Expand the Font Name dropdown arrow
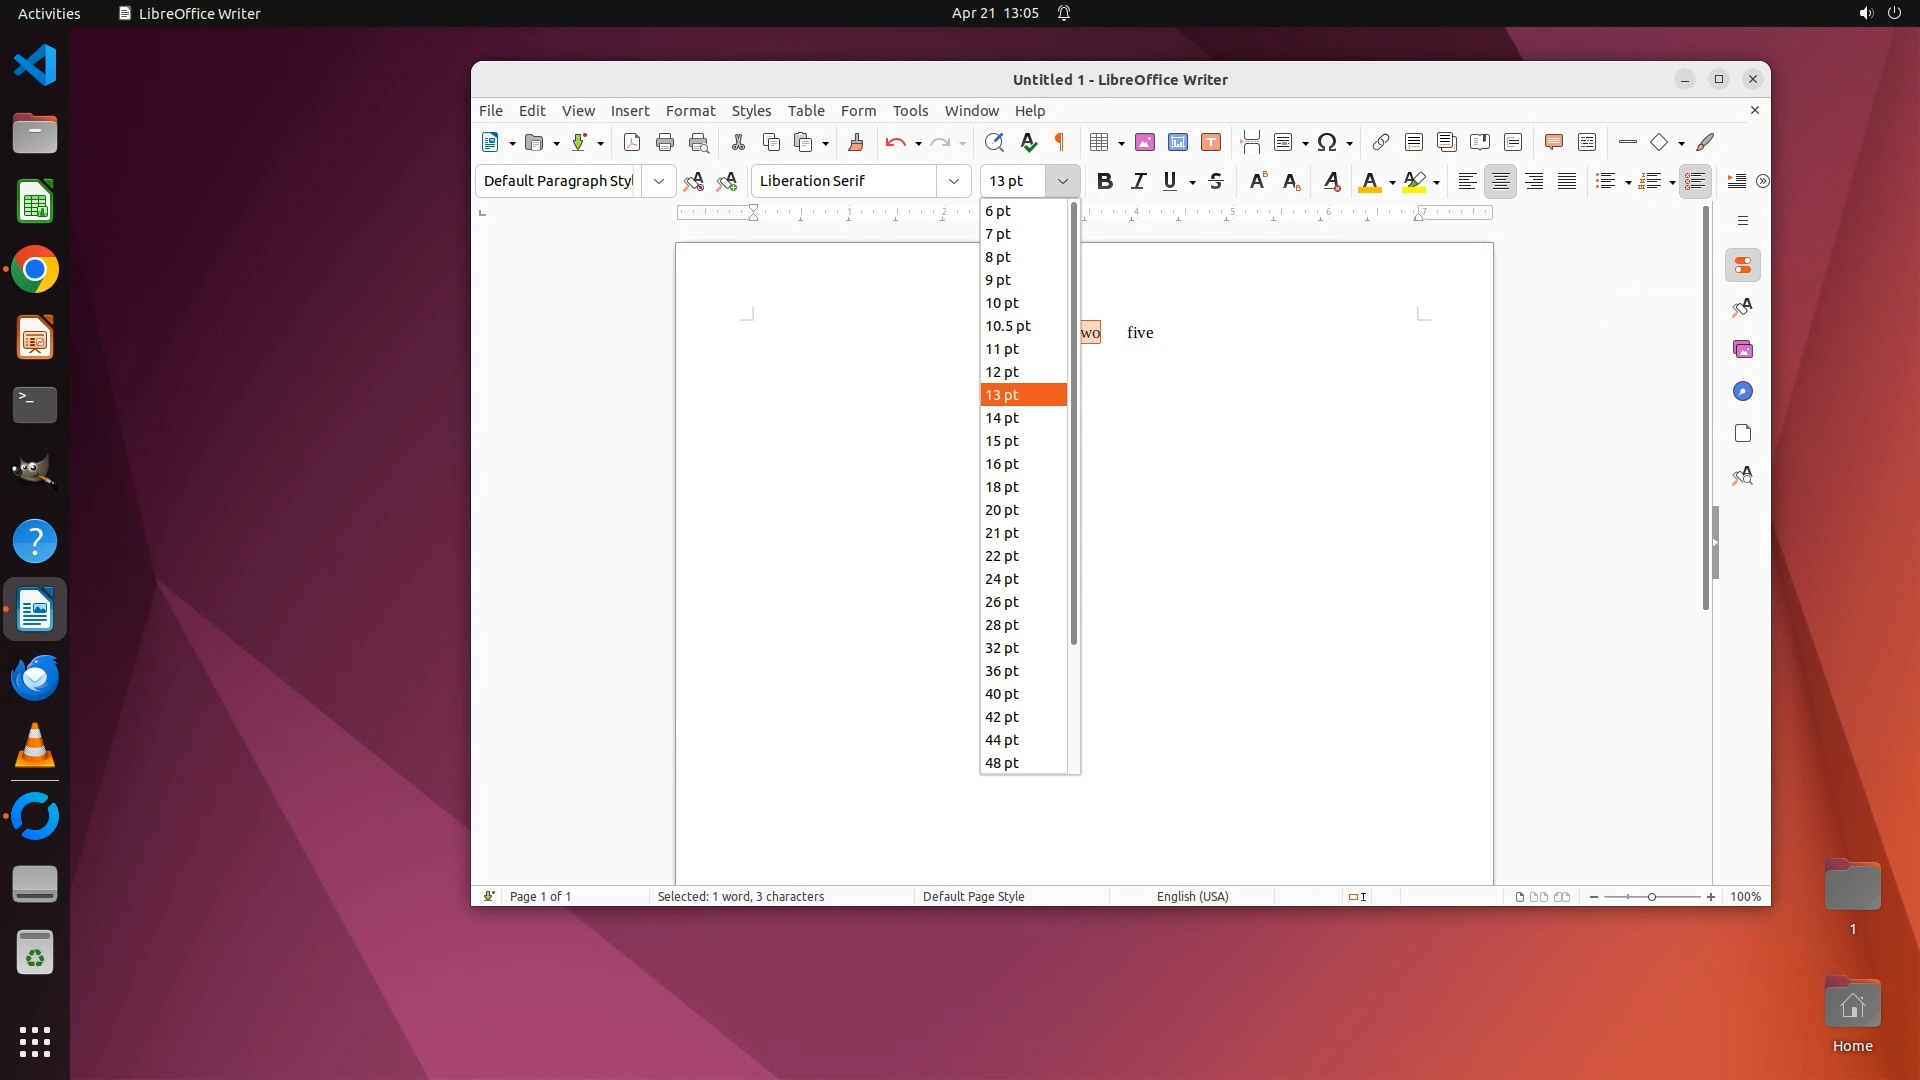1920x1080 pixels. click(x=954, y=181)
